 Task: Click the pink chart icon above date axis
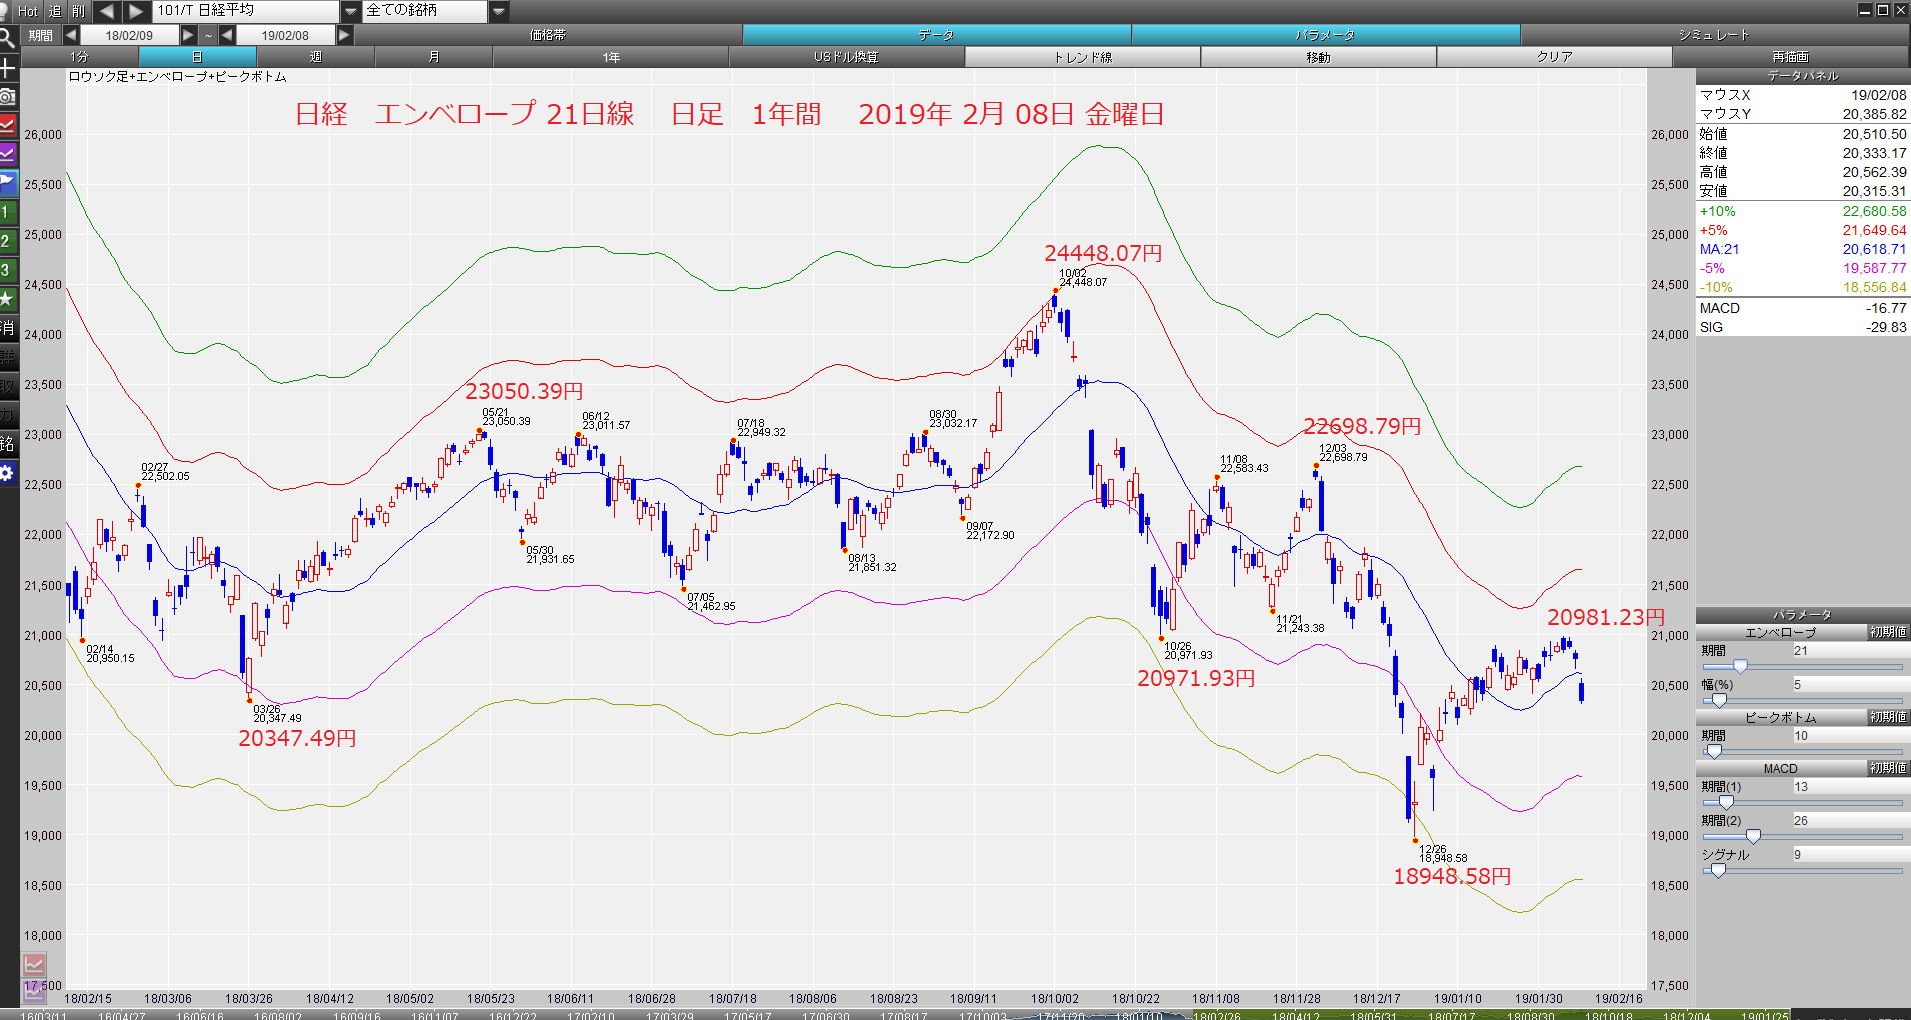(34, 965)
